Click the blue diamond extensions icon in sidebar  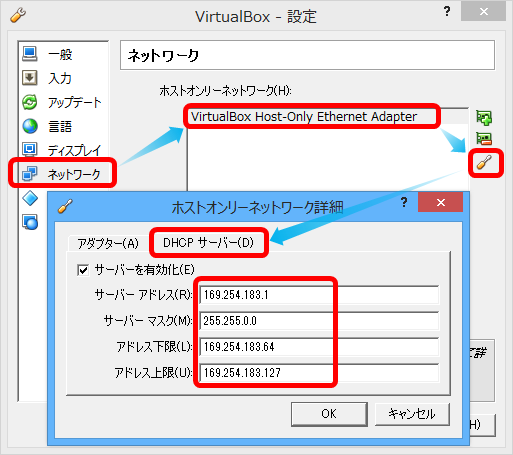[x=30, y=199]
